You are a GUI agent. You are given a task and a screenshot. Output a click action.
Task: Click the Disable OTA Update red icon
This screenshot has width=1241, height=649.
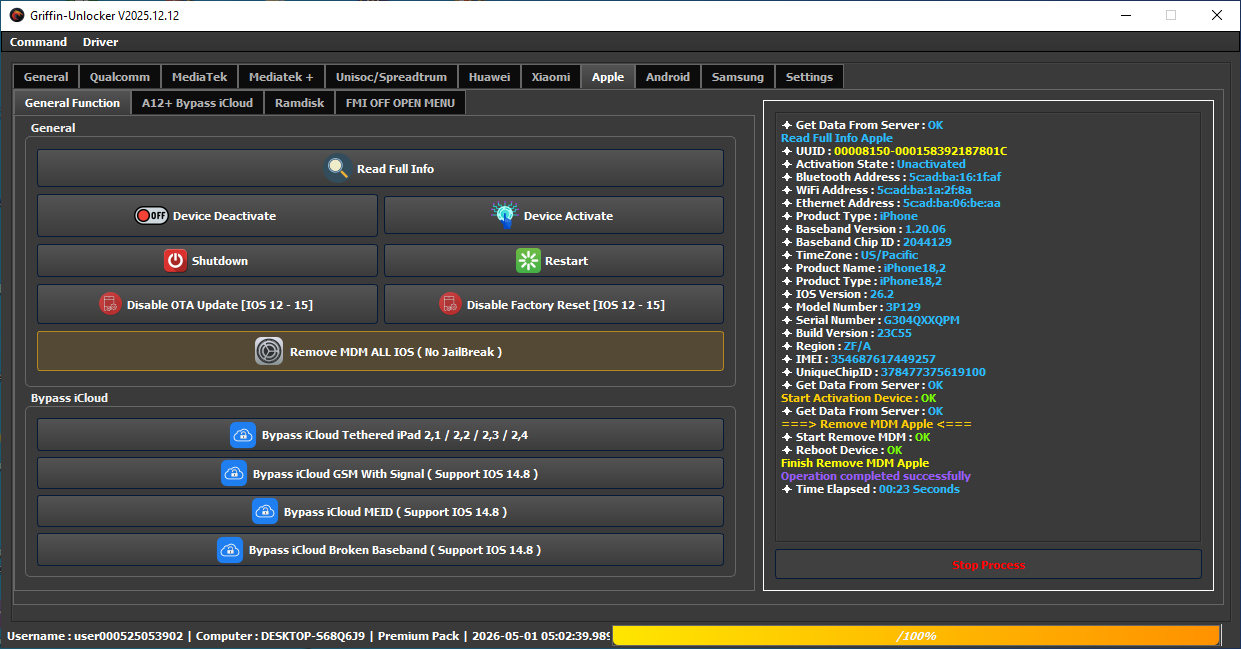(x=110, y=305)
